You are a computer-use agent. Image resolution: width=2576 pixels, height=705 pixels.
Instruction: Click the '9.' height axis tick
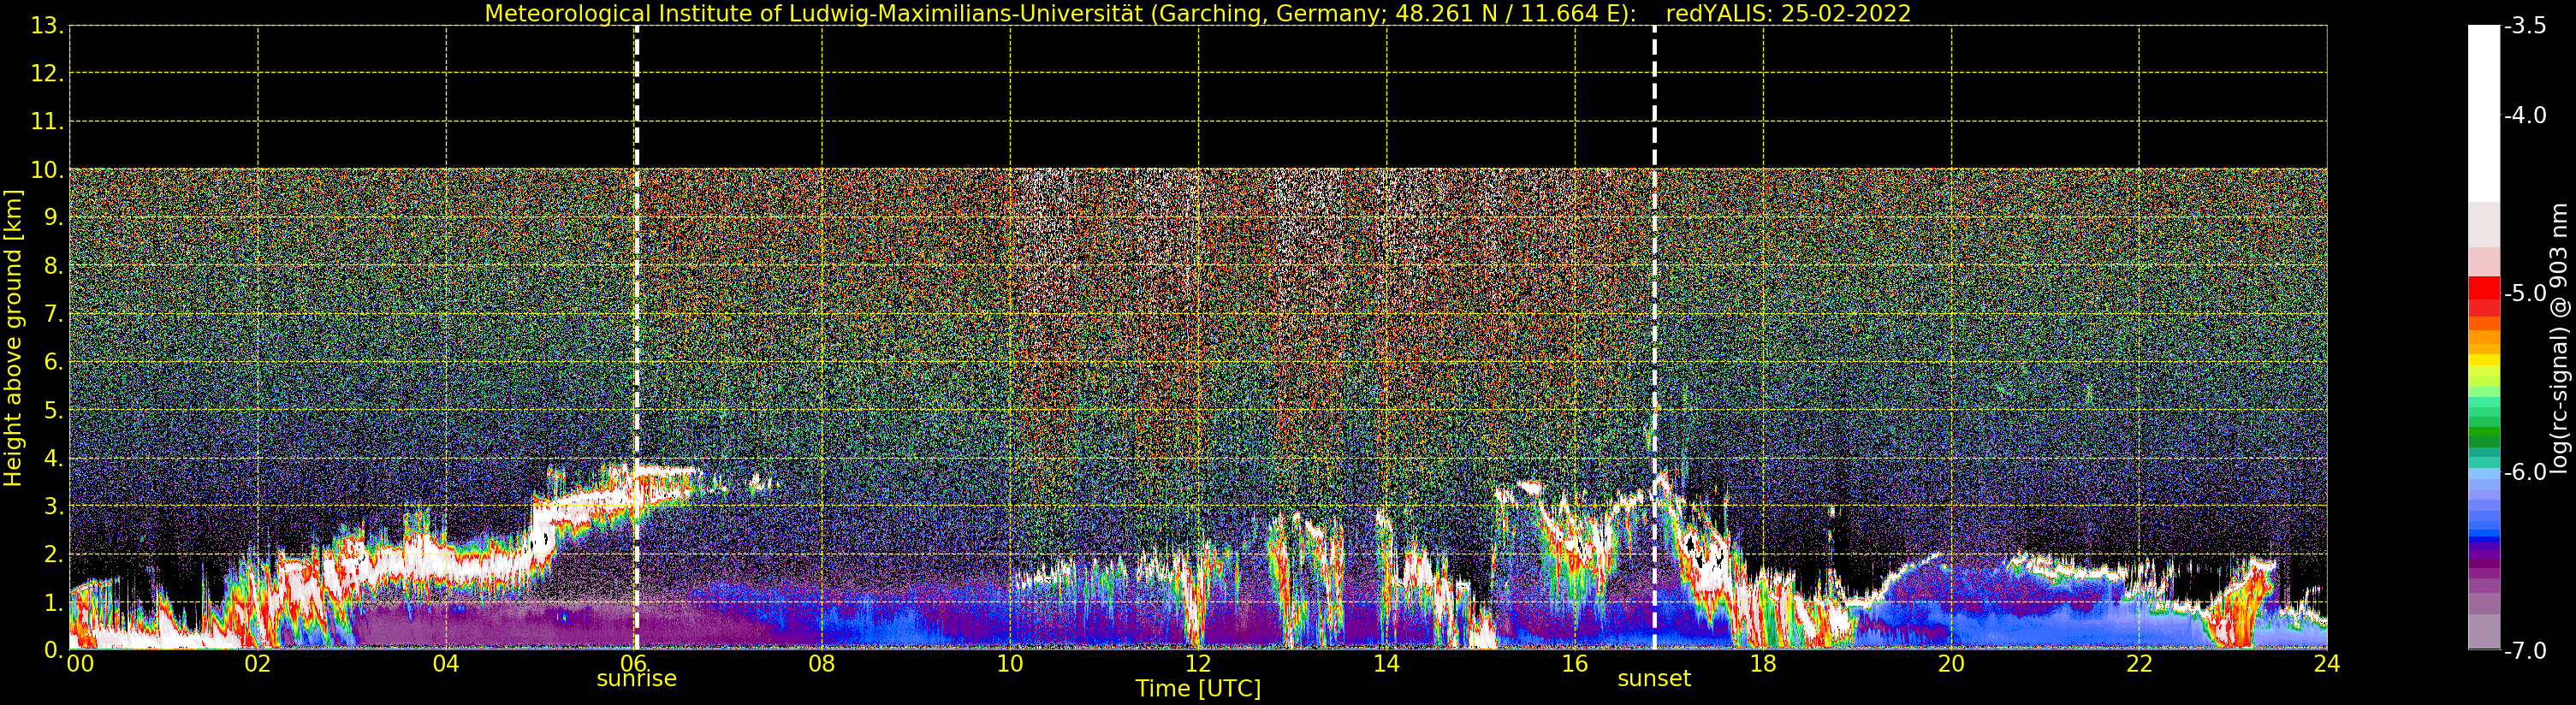point(53,218)
